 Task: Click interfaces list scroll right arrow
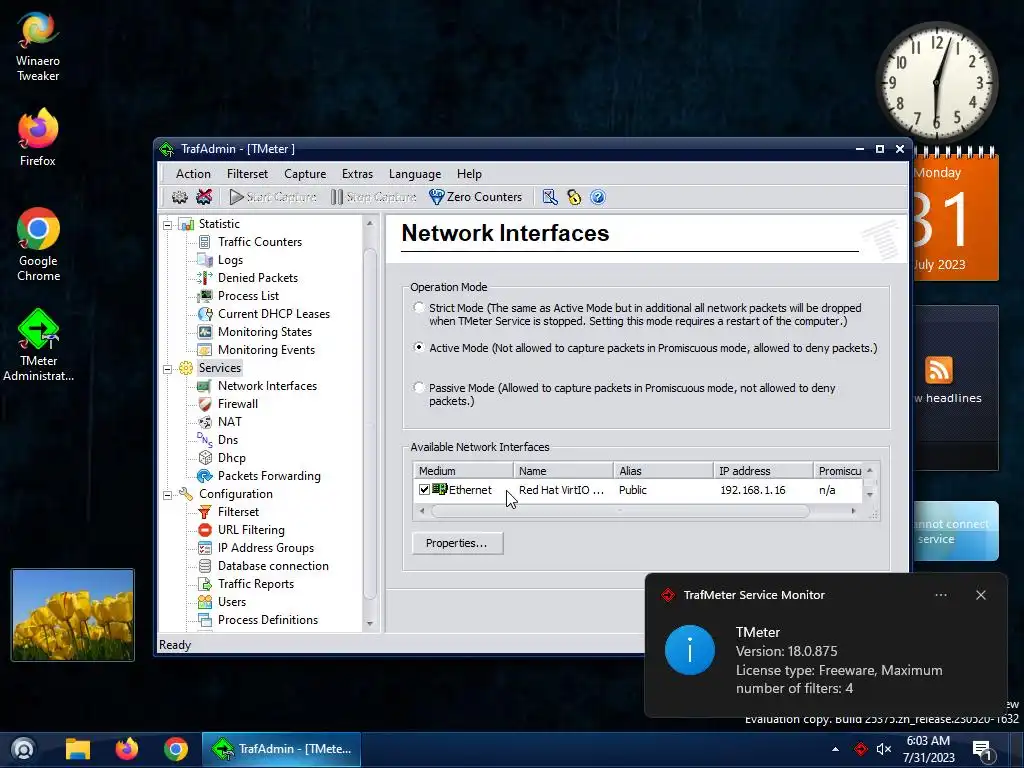(854, 511)
